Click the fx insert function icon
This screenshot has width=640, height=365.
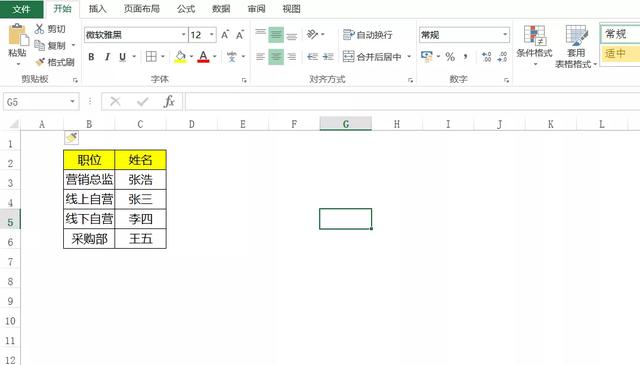pos(169,101)
